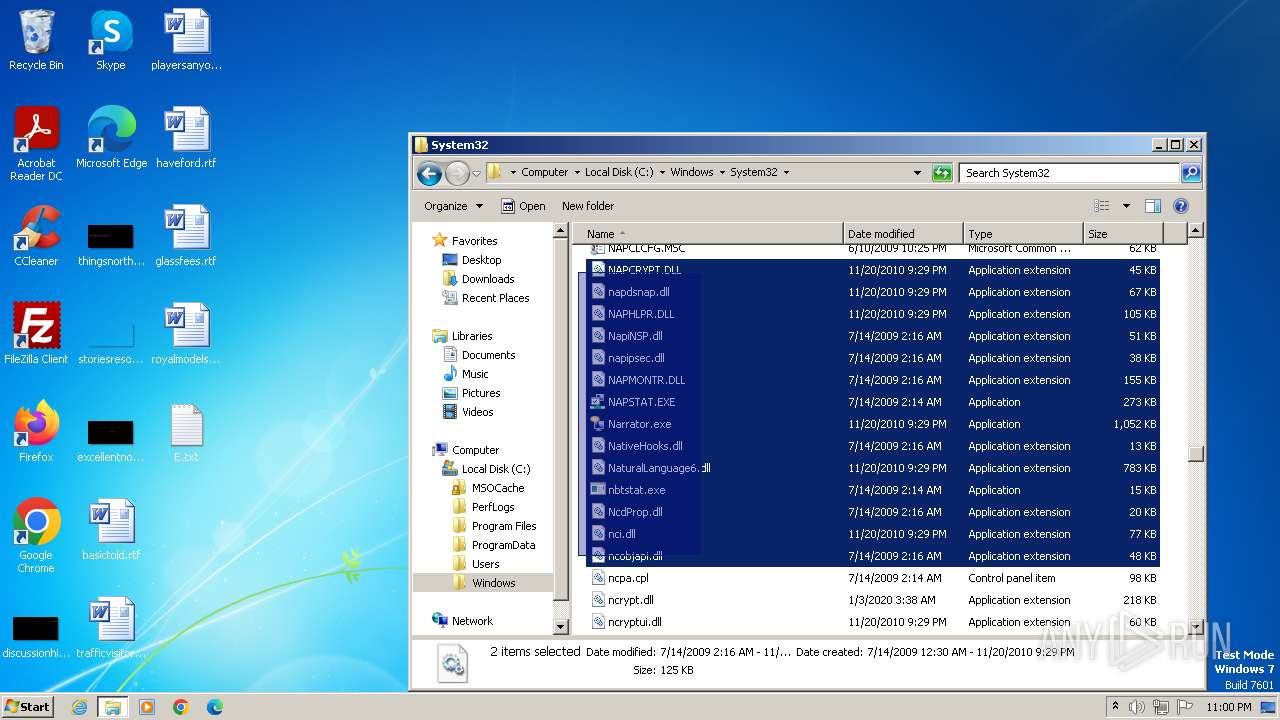Select the haveford.rtf document icon

[186, 138]
